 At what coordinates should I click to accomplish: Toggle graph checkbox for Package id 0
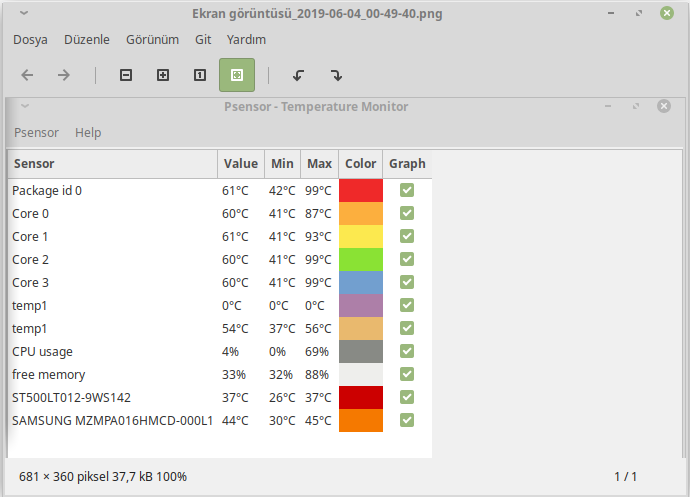point(407,190)
